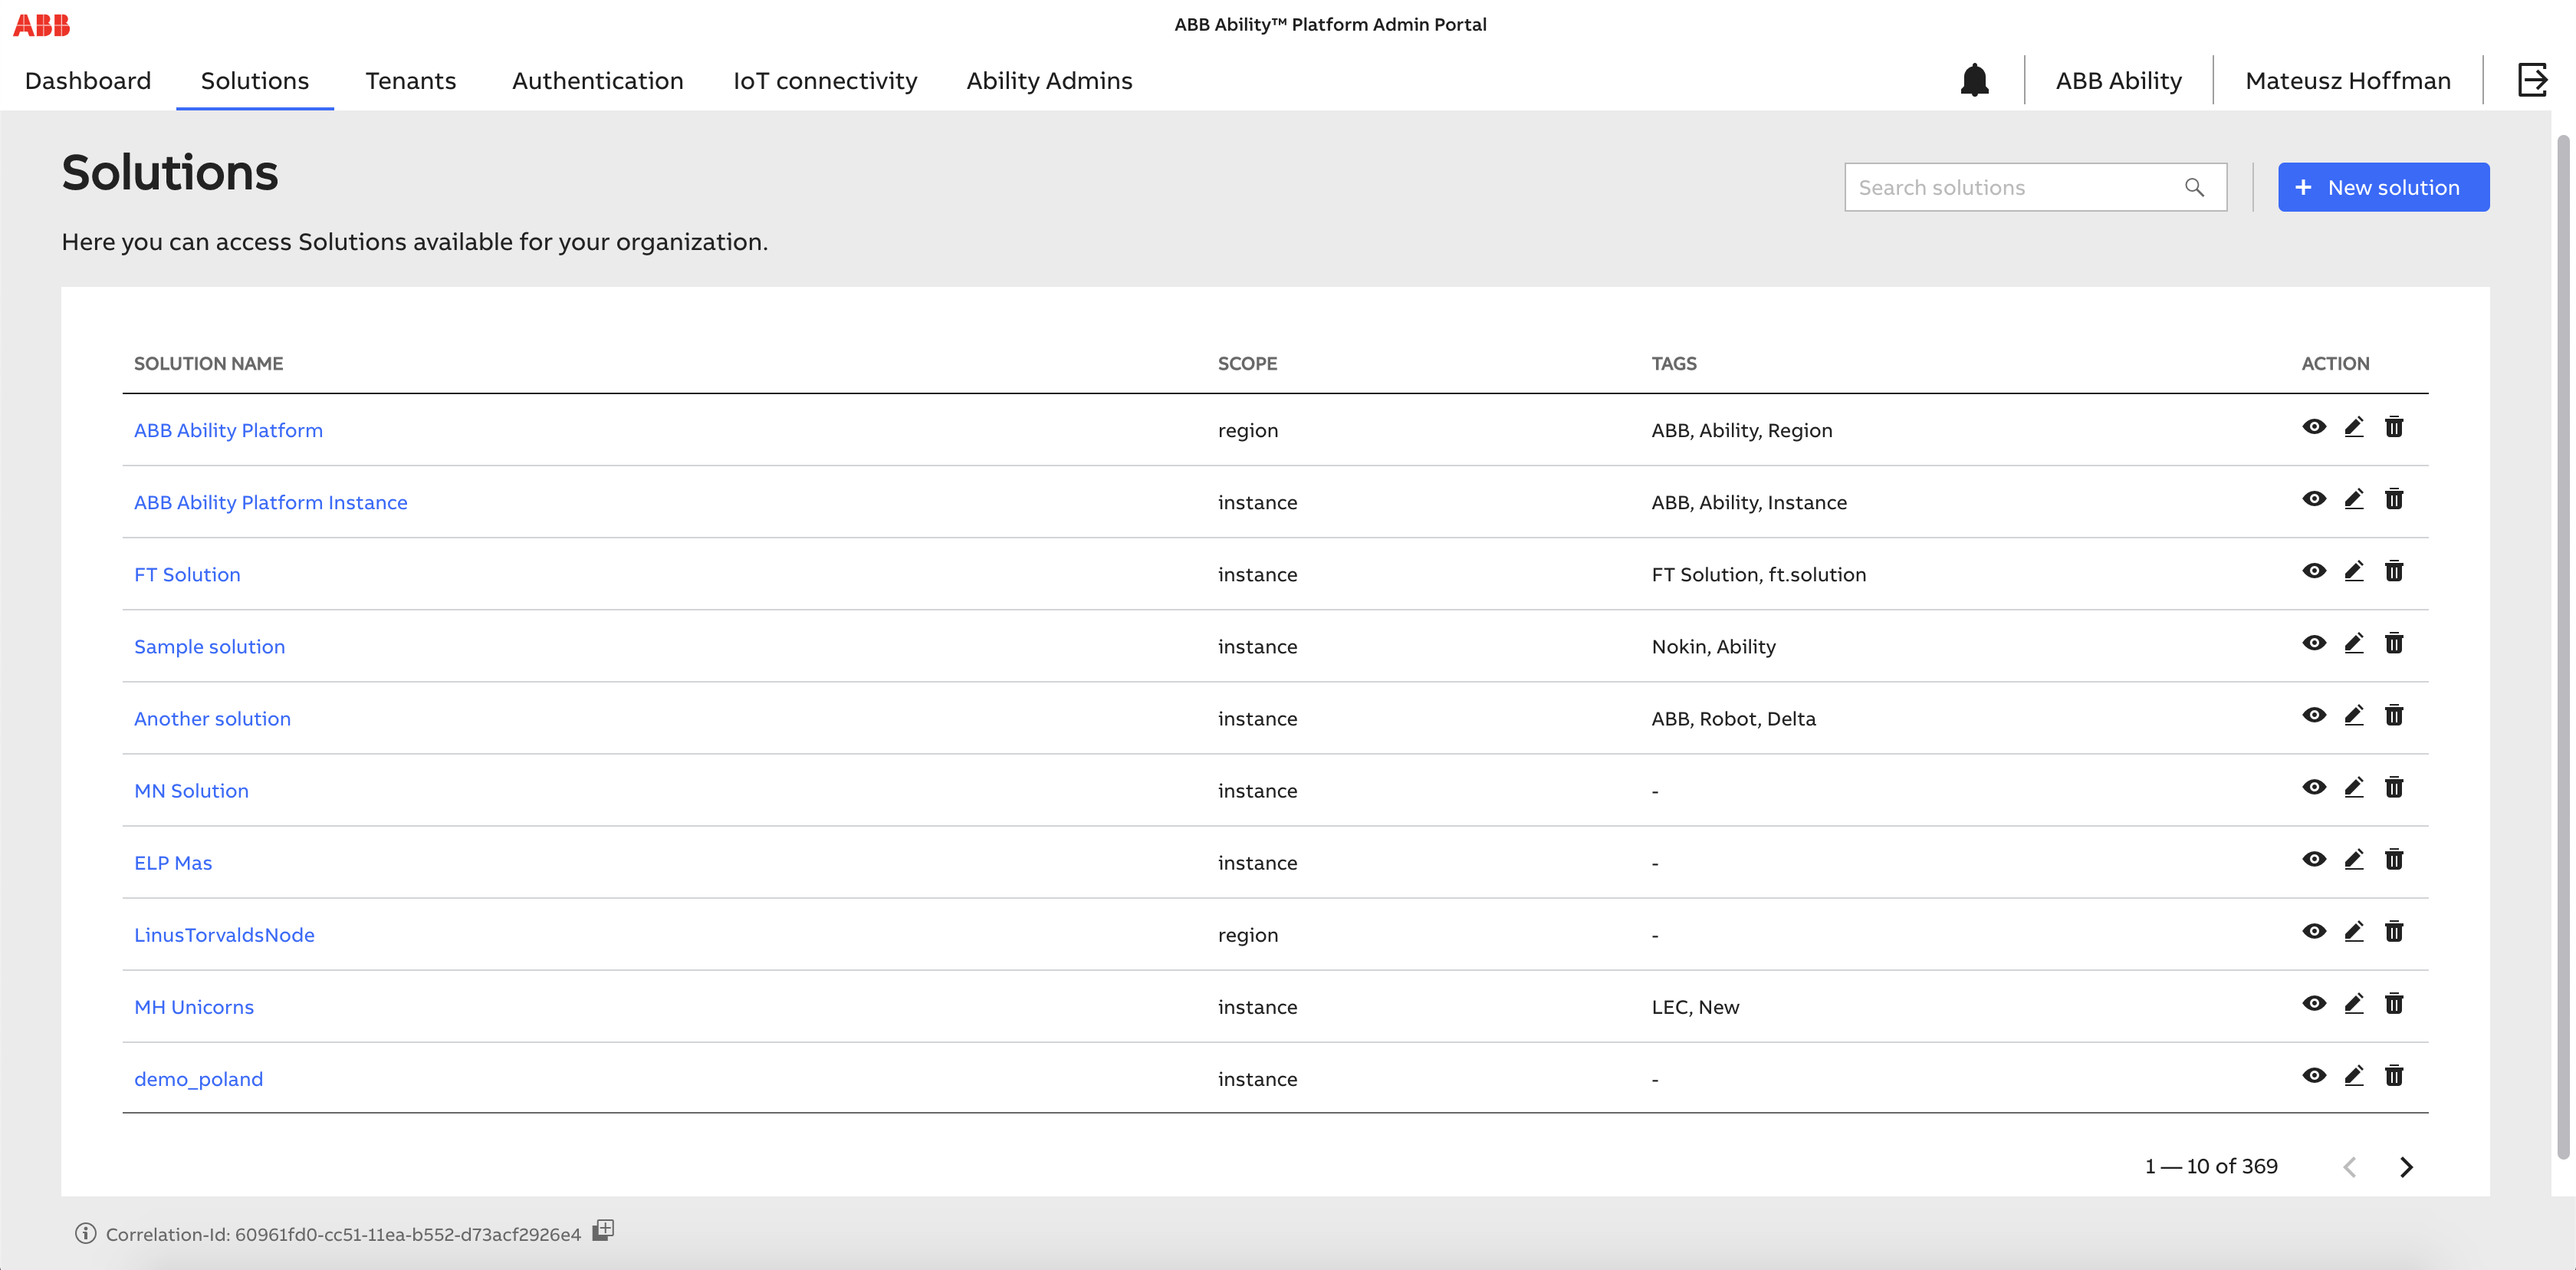The width and height of the screenshot is (2576, 1270).
Task: Edit the ABB Ability Platform solution
Action: [2354, 427]
